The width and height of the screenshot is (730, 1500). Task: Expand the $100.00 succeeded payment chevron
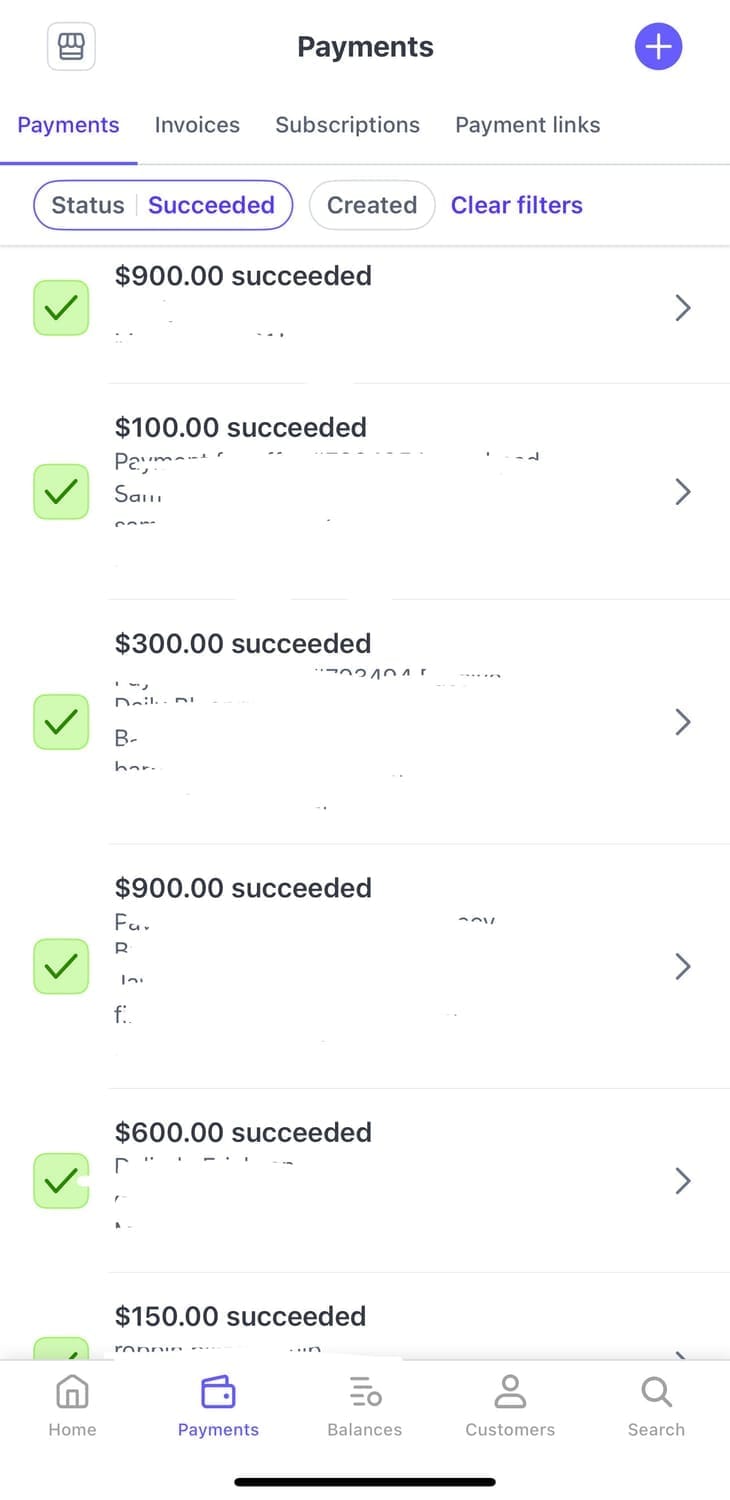point(683,491)
